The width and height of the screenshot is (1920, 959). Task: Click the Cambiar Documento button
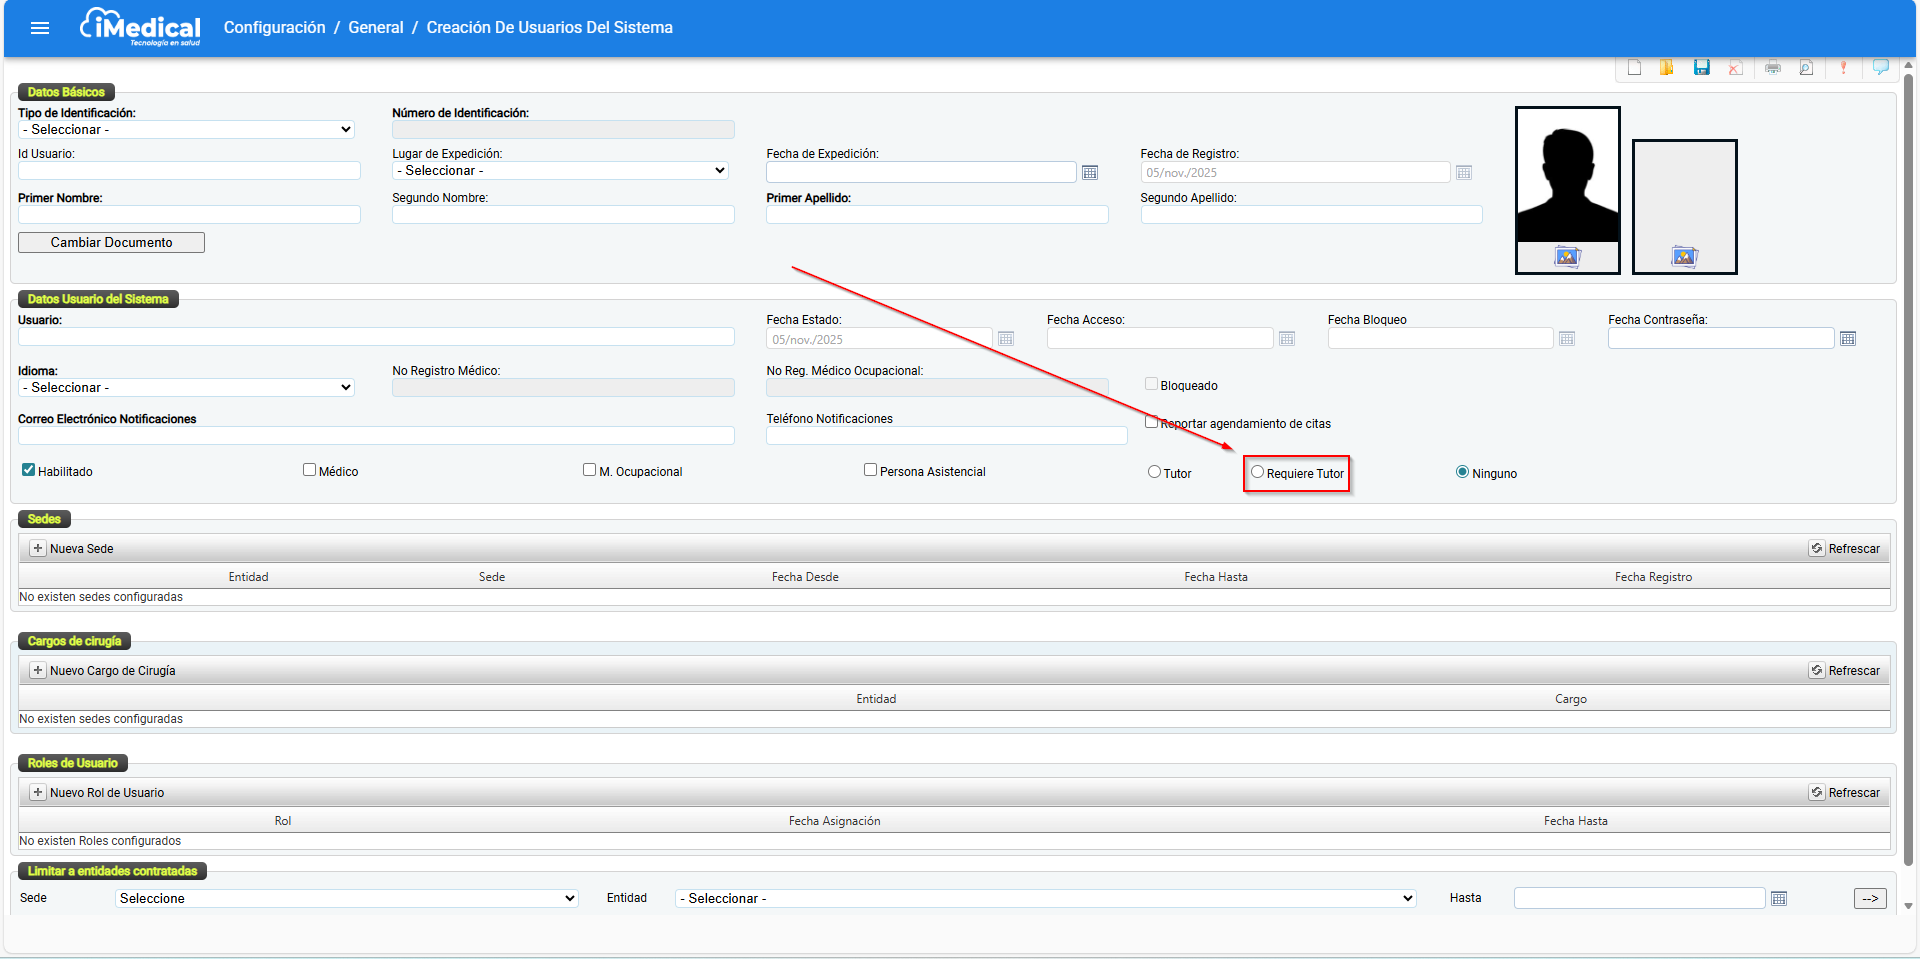(111, 243)
